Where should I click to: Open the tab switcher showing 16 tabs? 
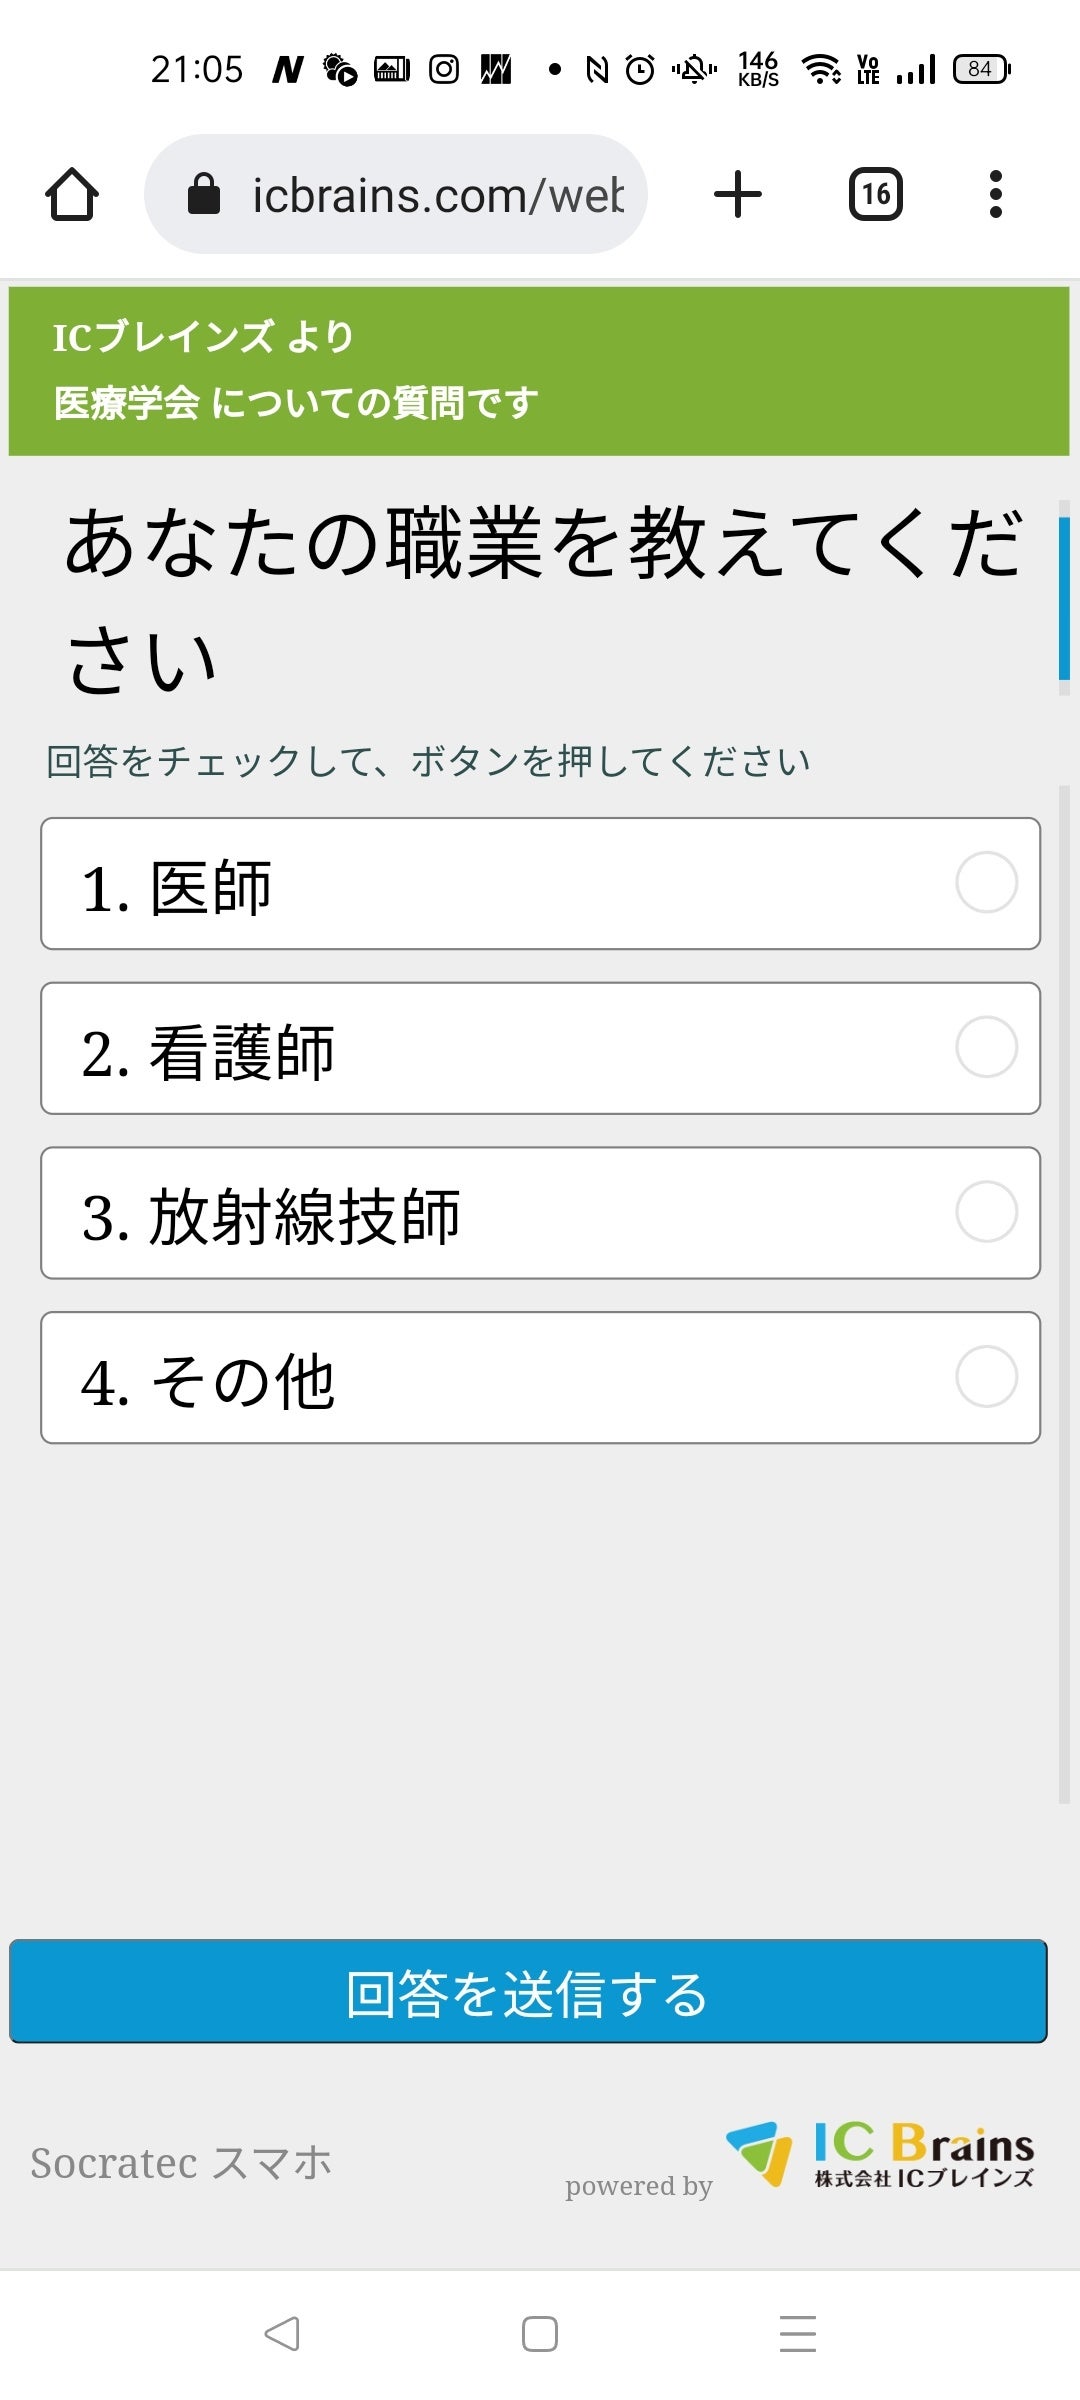[x=875, y=194]
